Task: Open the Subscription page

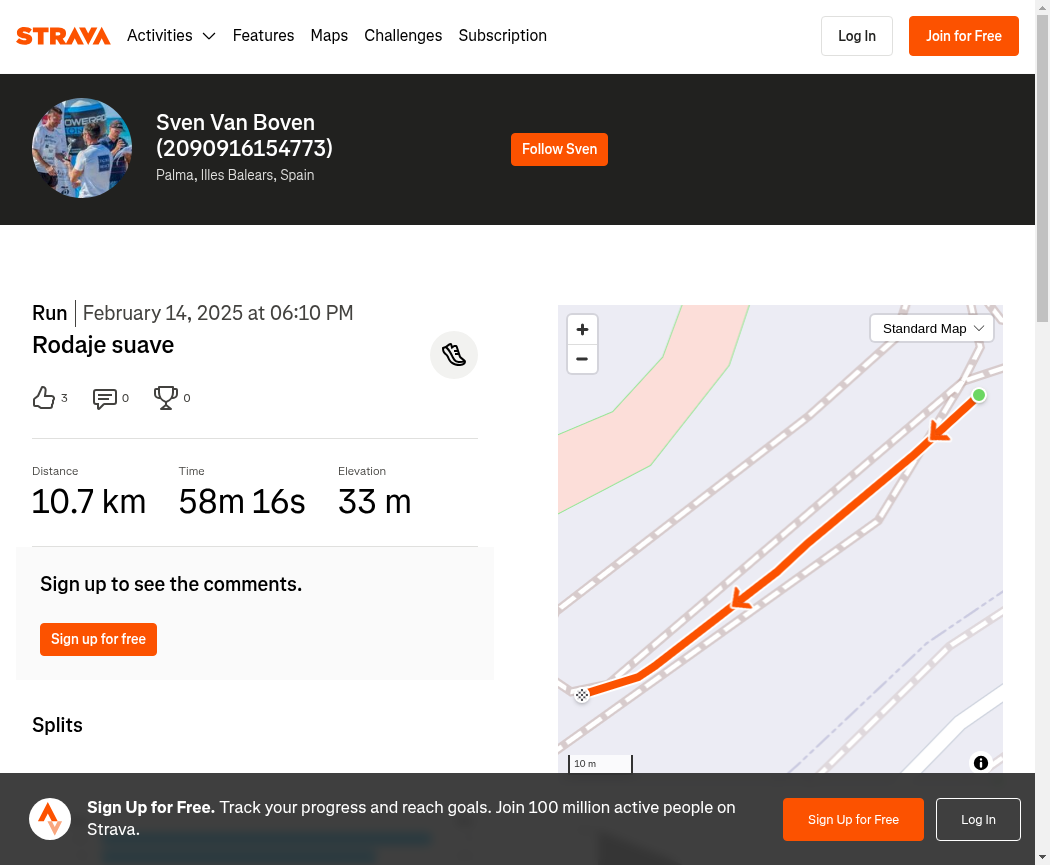Action: click(x=502, y=35)
